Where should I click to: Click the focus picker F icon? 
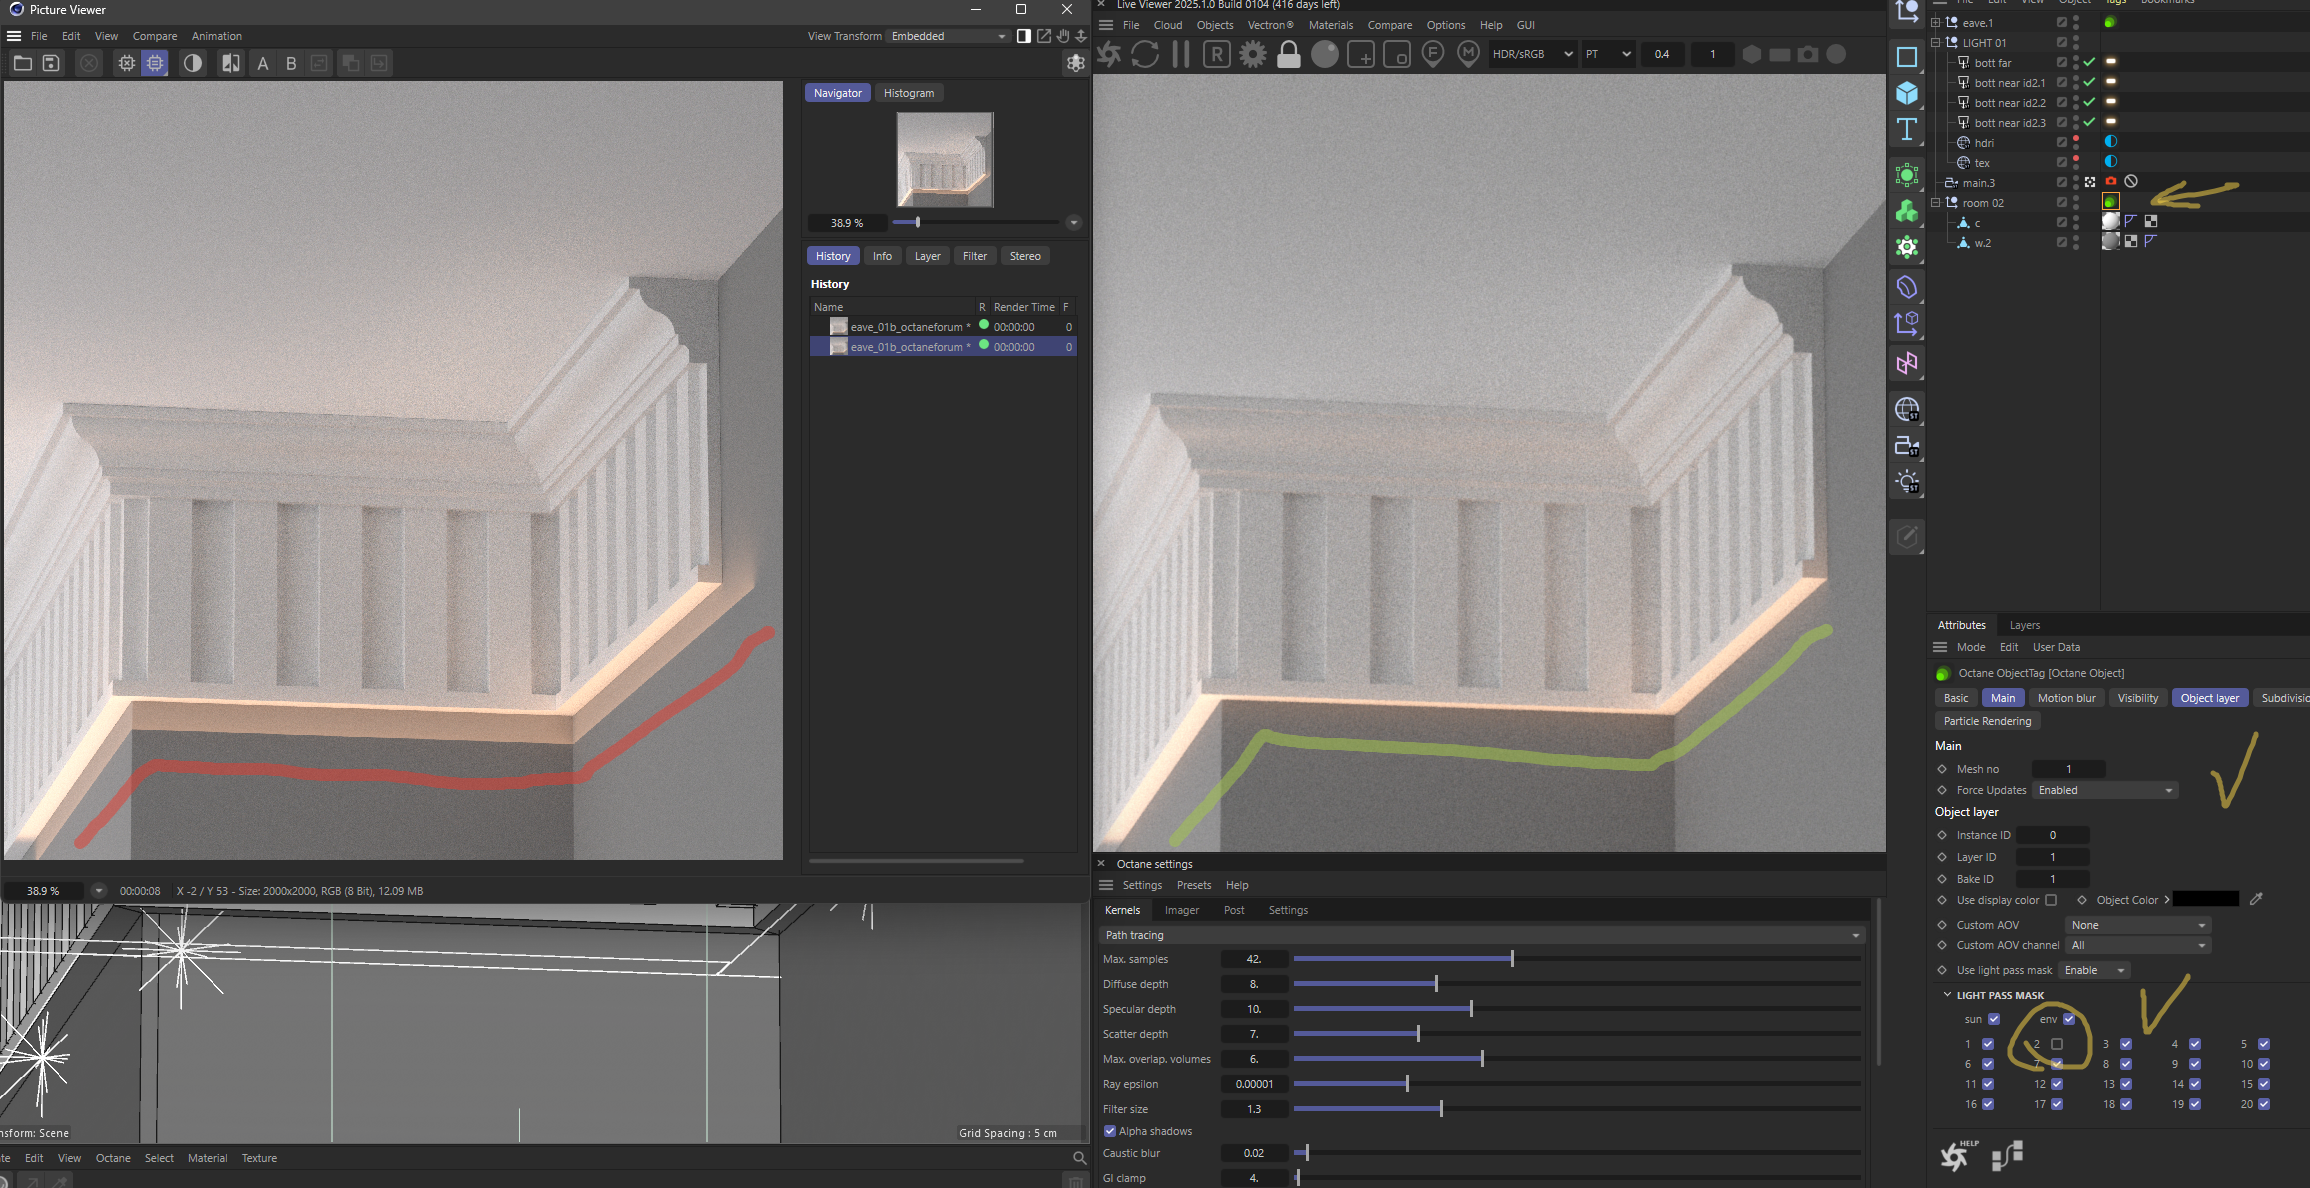1432,54
